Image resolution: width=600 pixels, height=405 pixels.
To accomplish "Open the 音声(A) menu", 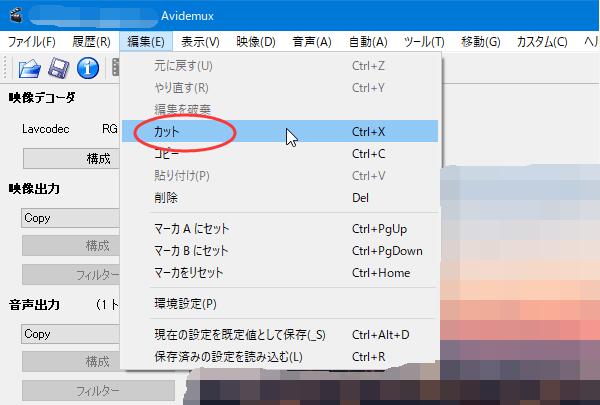I will point(312,41).
